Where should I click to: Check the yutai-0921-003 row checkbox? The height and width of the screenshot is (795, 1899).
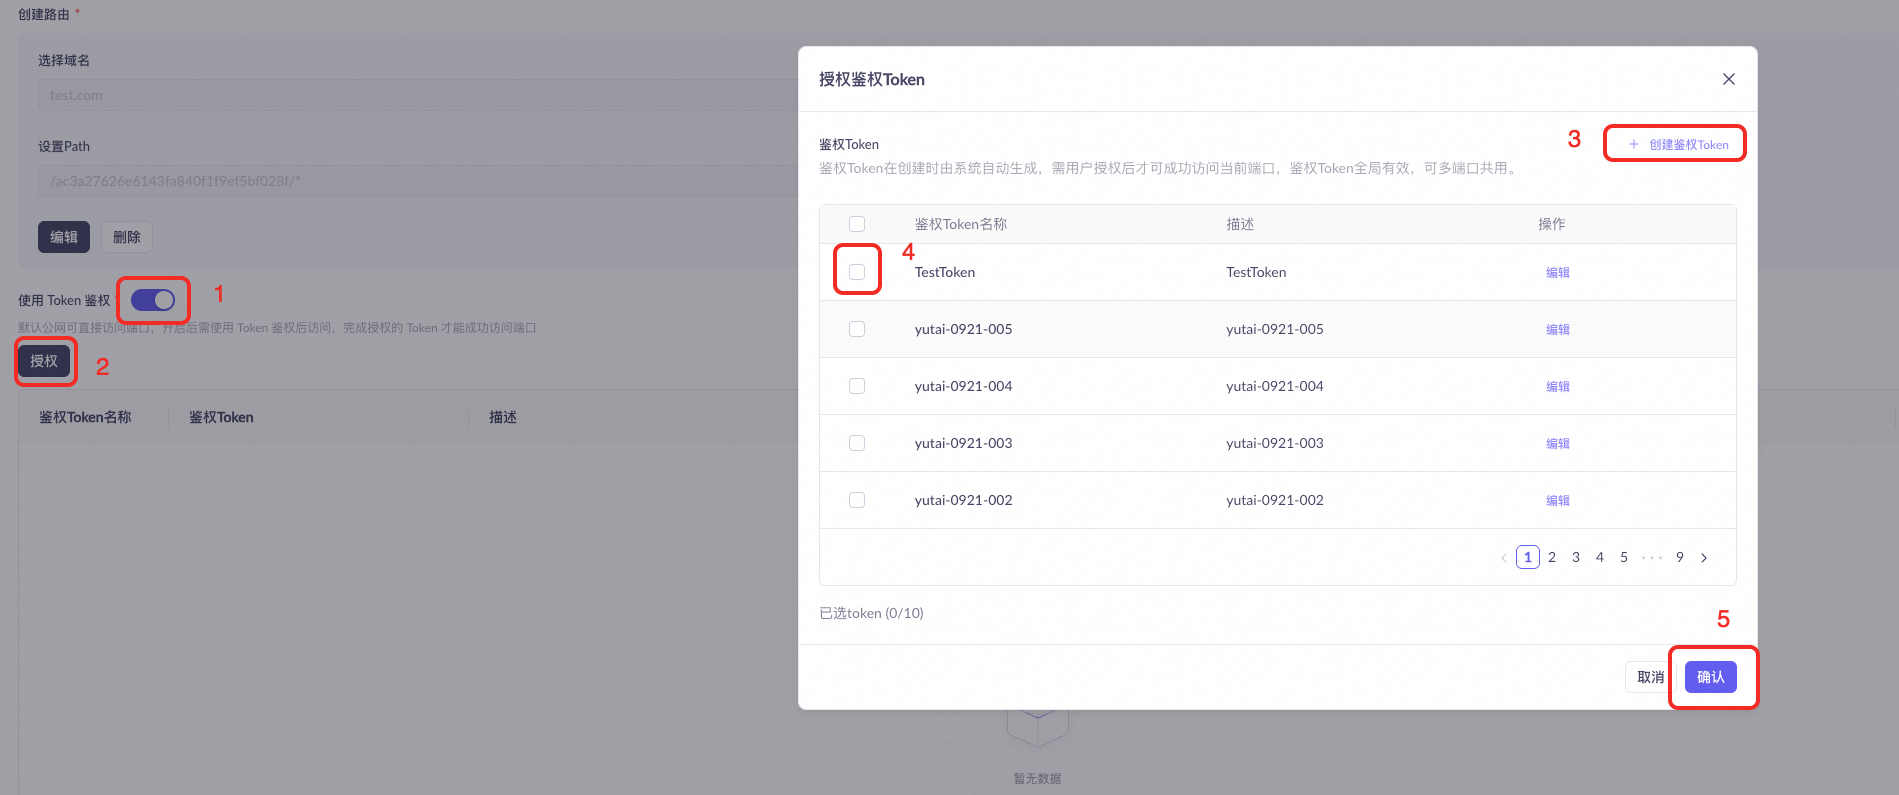point(857,443)
